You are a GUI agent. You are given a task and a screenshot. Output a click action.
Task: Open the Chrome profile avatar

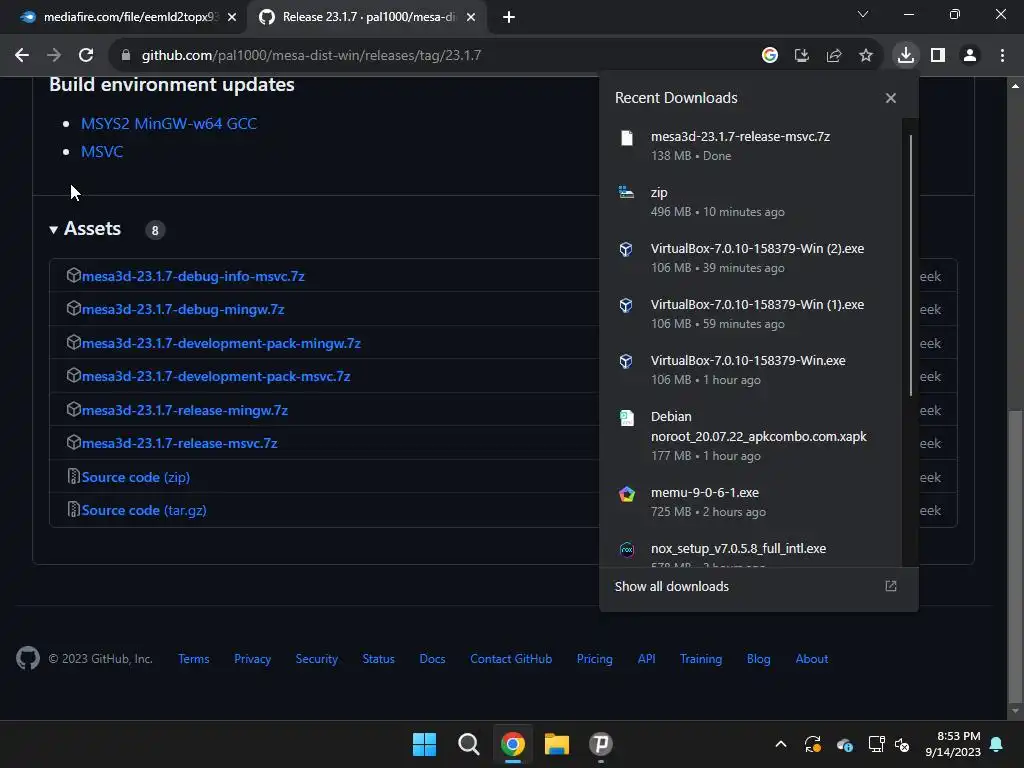coord(970,56)
